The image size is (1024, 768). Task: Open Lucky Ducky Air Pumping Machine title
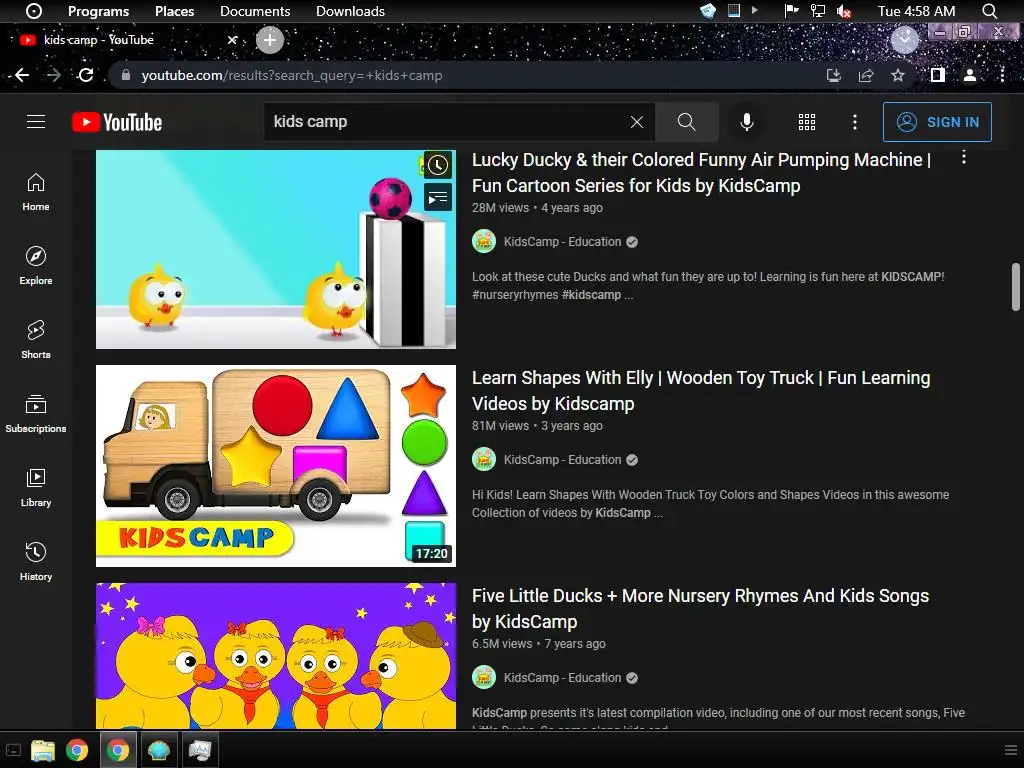point(701,172)
